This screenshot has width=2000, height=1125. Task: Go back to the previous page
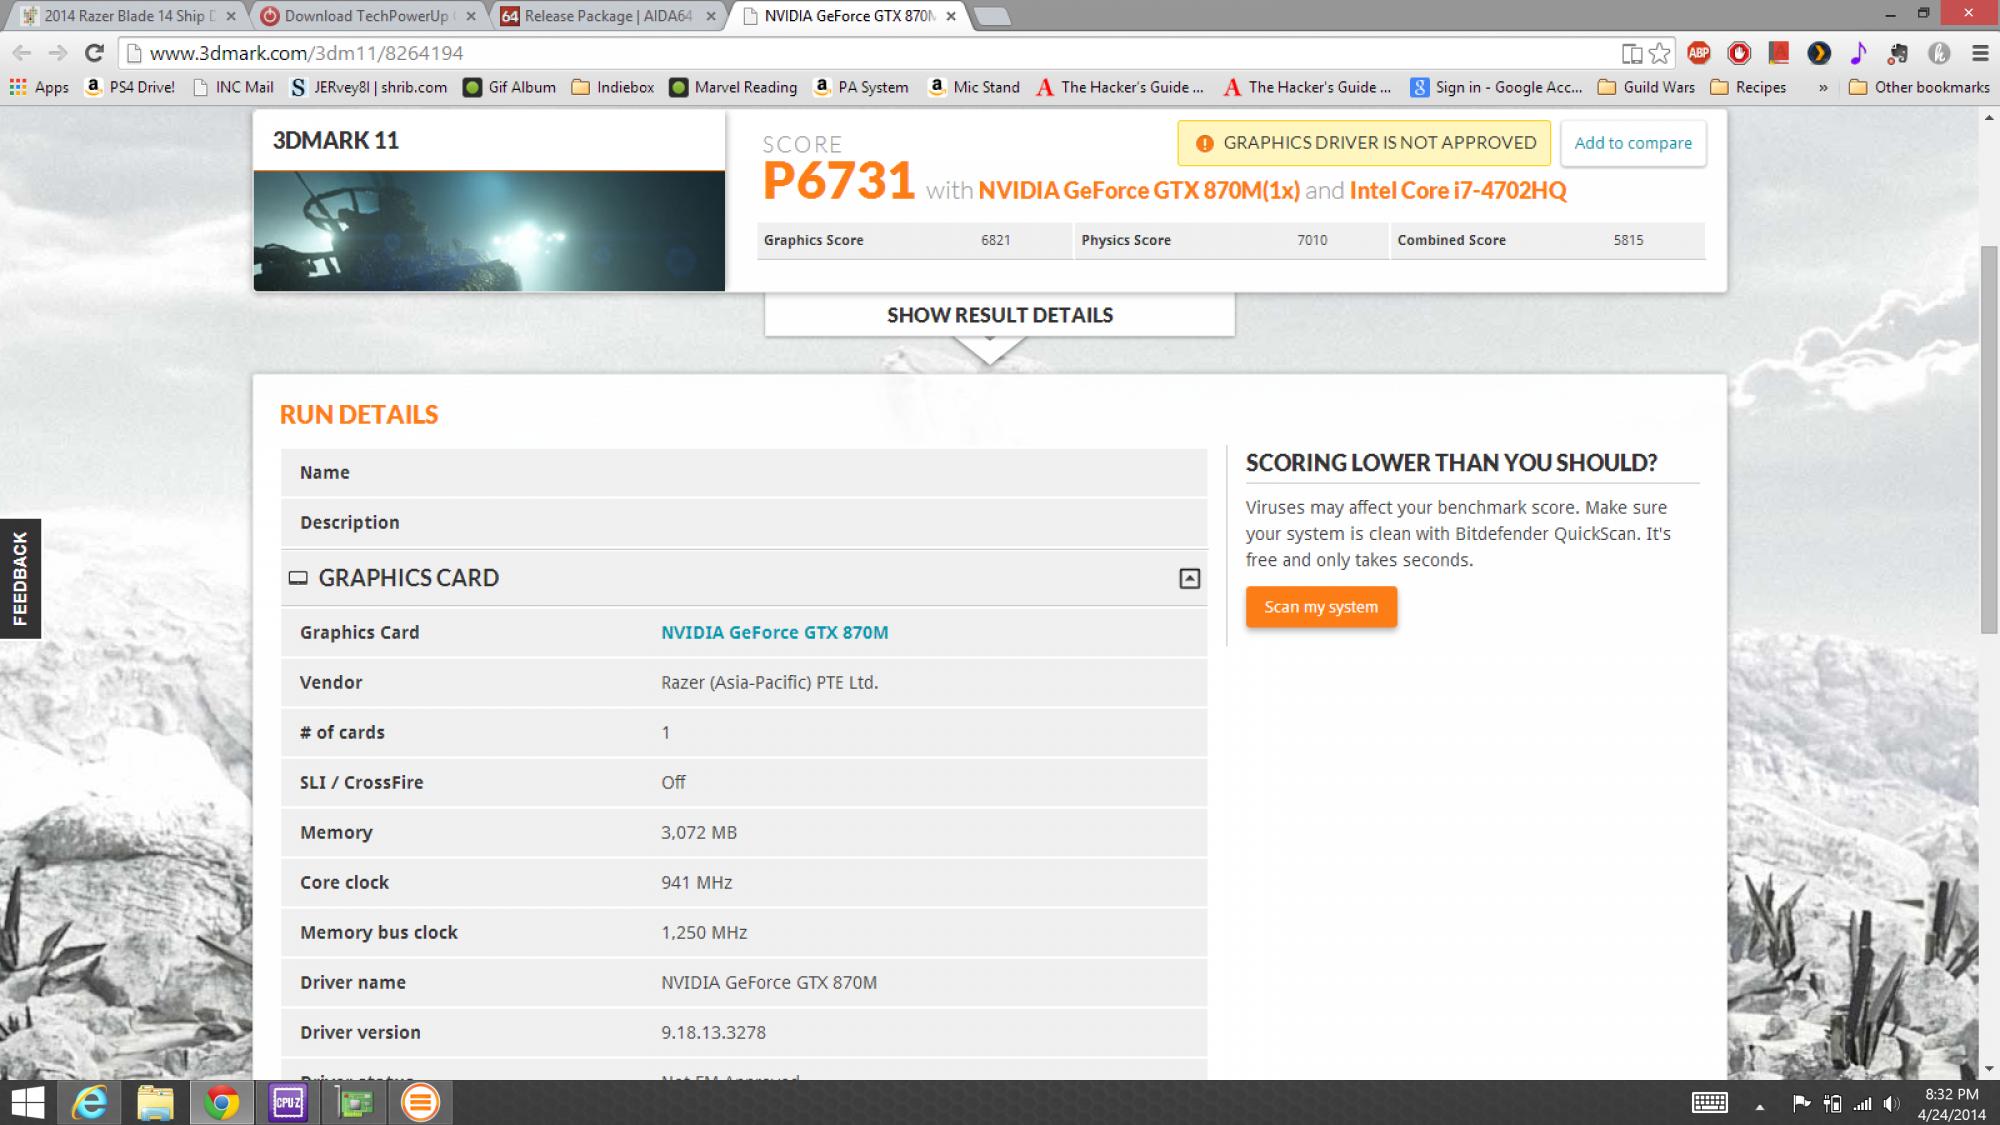pos(22,53)
